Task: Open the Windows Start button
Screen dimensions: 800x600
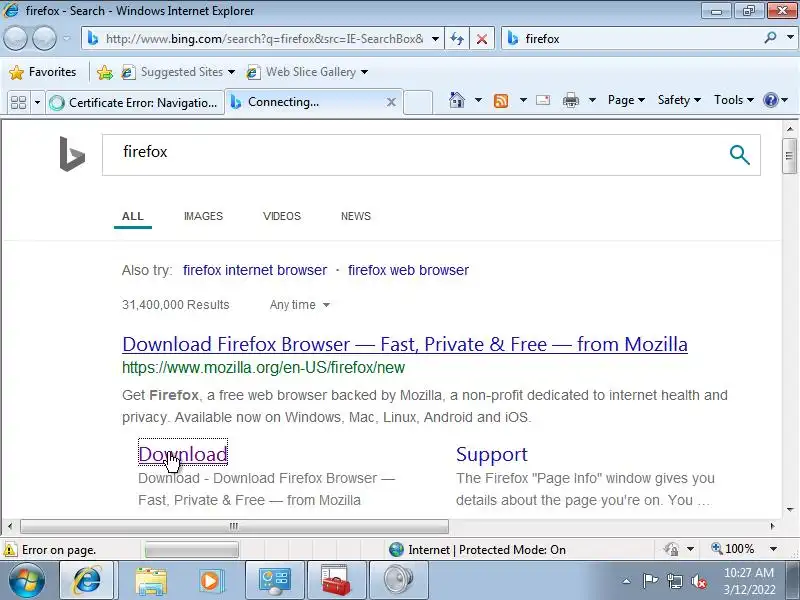Action: coord(26,580)
